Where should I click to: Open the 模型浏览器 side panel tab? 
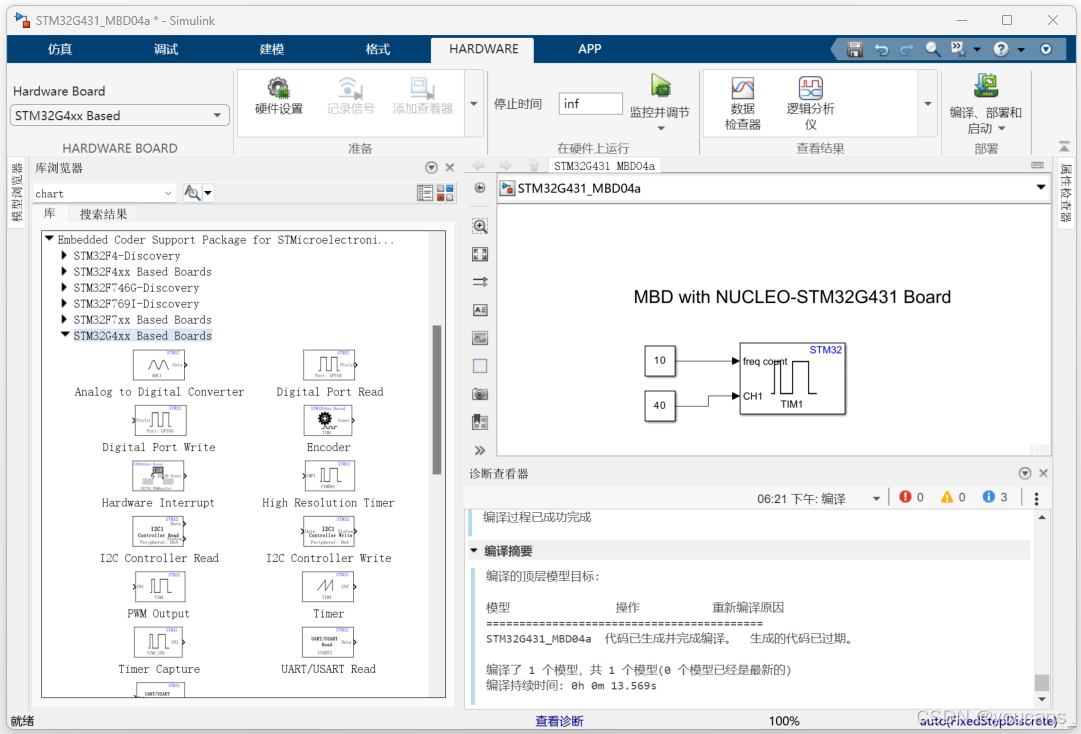click(x=17, y=192)
